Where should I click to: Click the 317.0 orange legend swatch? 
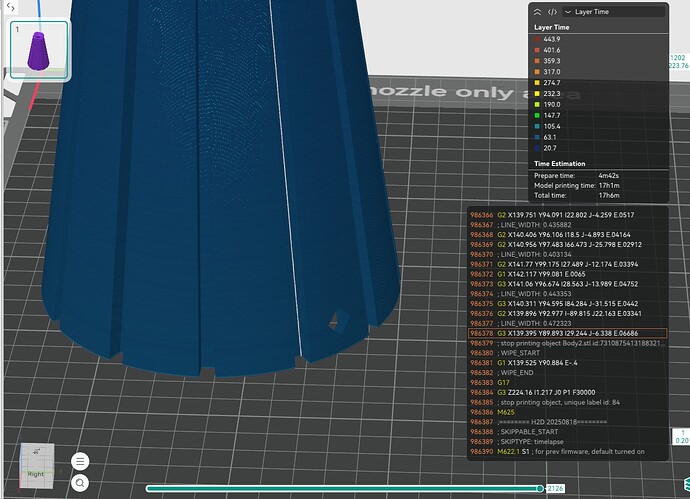pos(537,72)
